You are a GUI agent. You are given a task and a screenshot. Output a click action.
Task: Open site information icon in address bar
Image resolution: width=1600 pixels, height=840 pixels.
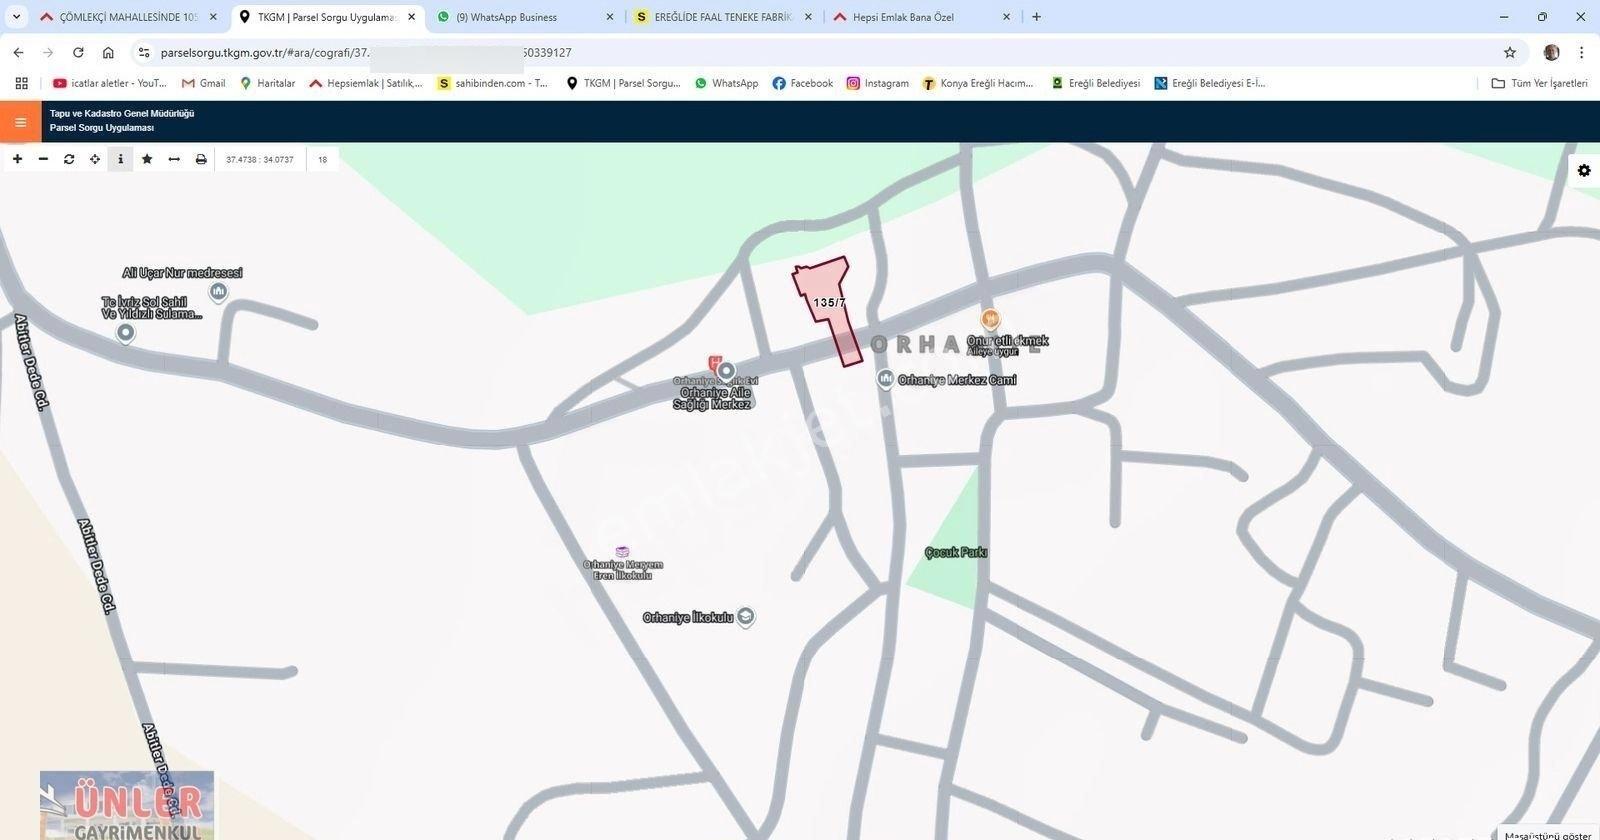tap(144, 52)
